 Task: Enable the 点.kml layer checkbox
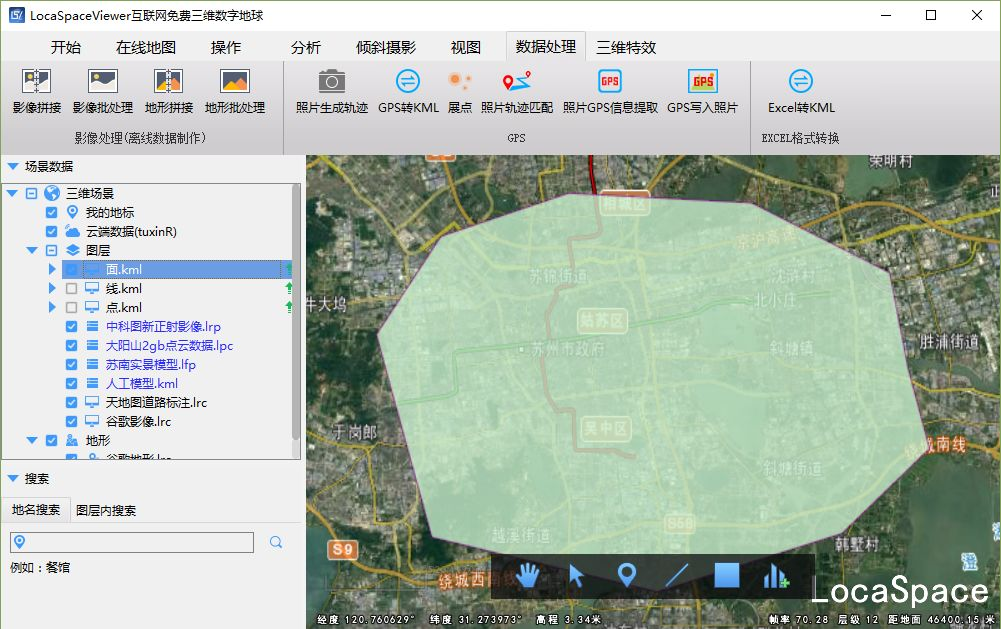(72, 307)
